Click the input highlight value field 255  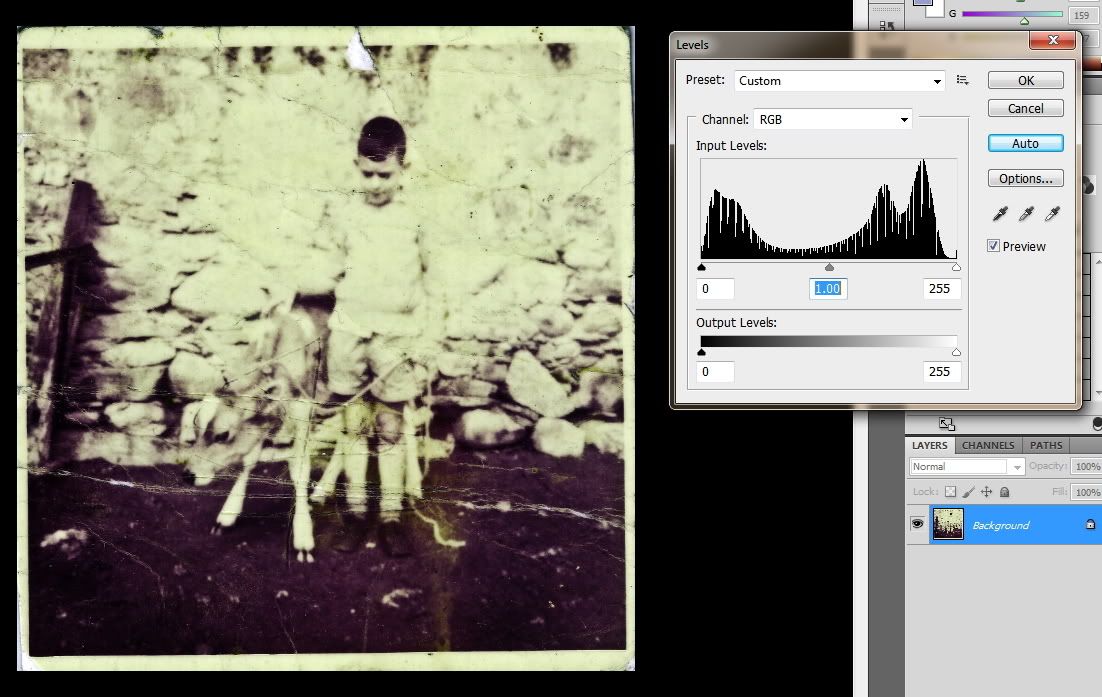pos(941,289)
